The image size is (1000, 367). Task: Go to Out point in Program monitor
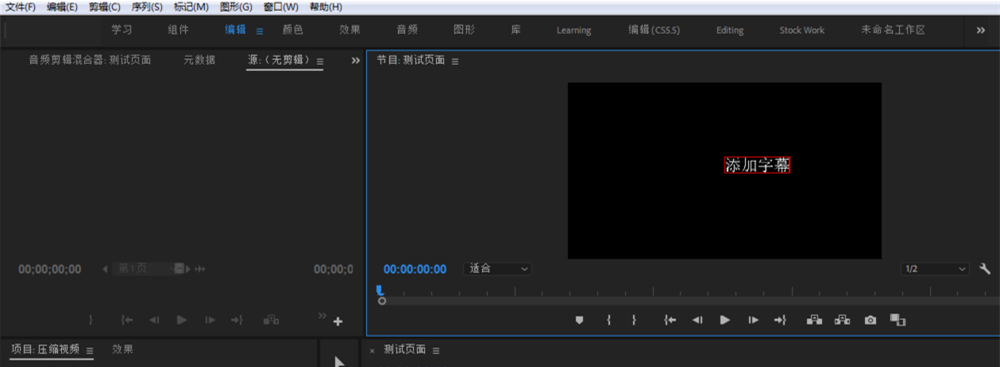pyautogui.click(x=780, y=320)
